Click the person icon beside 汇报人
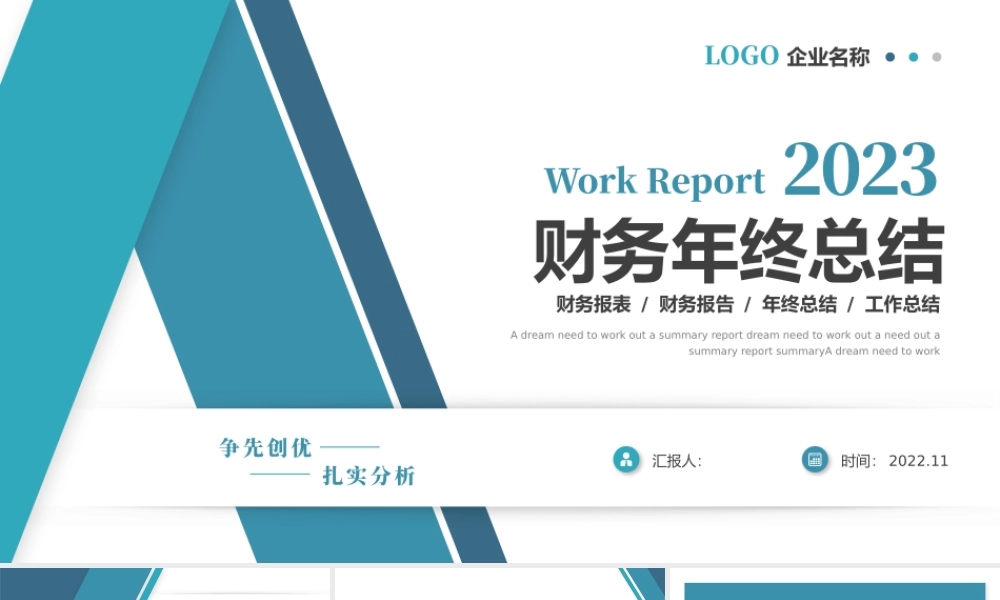The height and width of the screenshot is (600, 1000). (626, 460)
